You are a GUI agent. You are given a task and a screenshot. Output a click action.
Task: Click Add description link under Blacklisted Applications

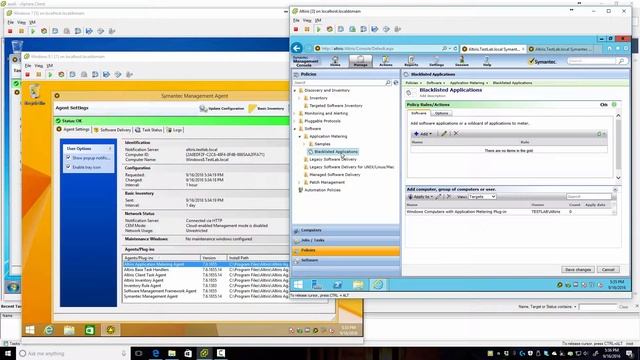[432, 96]
